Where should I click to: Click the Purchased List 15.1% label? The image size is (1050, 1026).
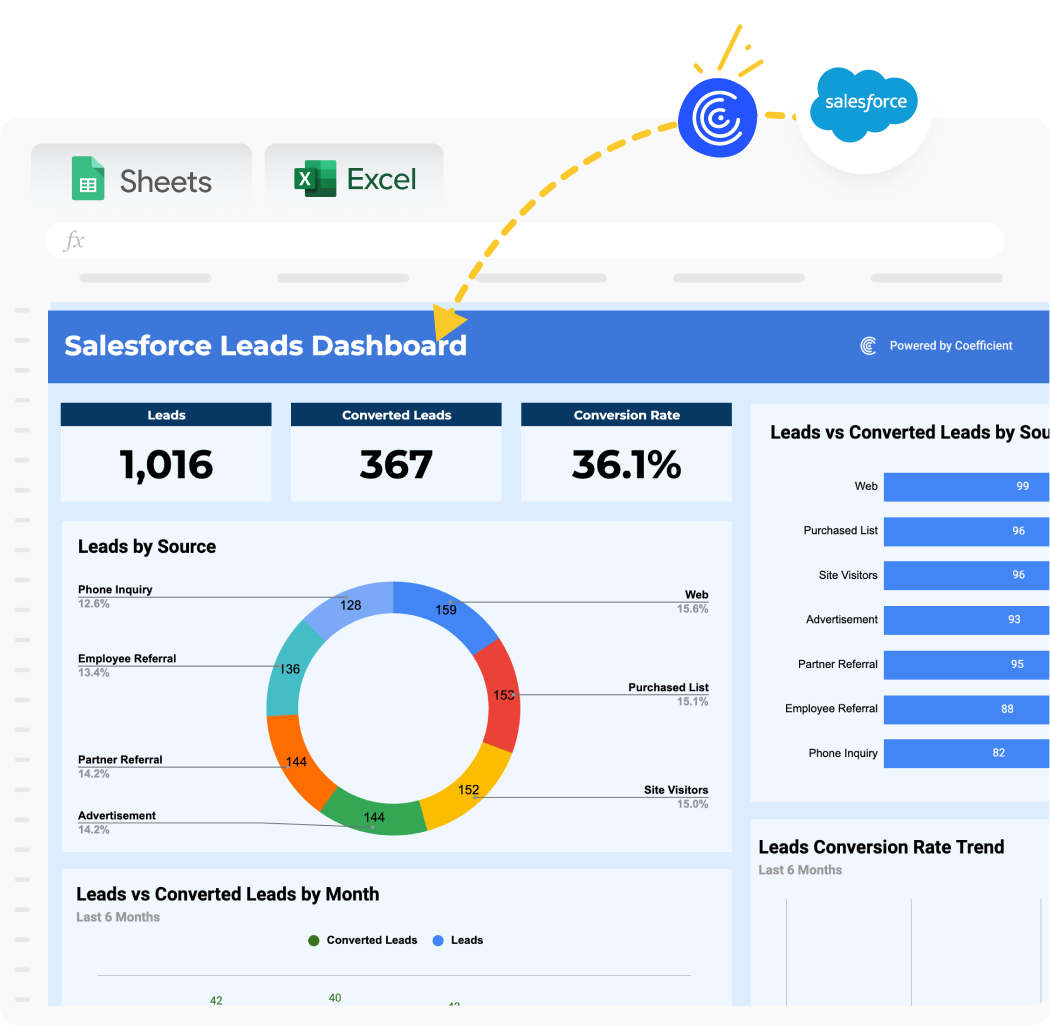(x=668, y=694)
